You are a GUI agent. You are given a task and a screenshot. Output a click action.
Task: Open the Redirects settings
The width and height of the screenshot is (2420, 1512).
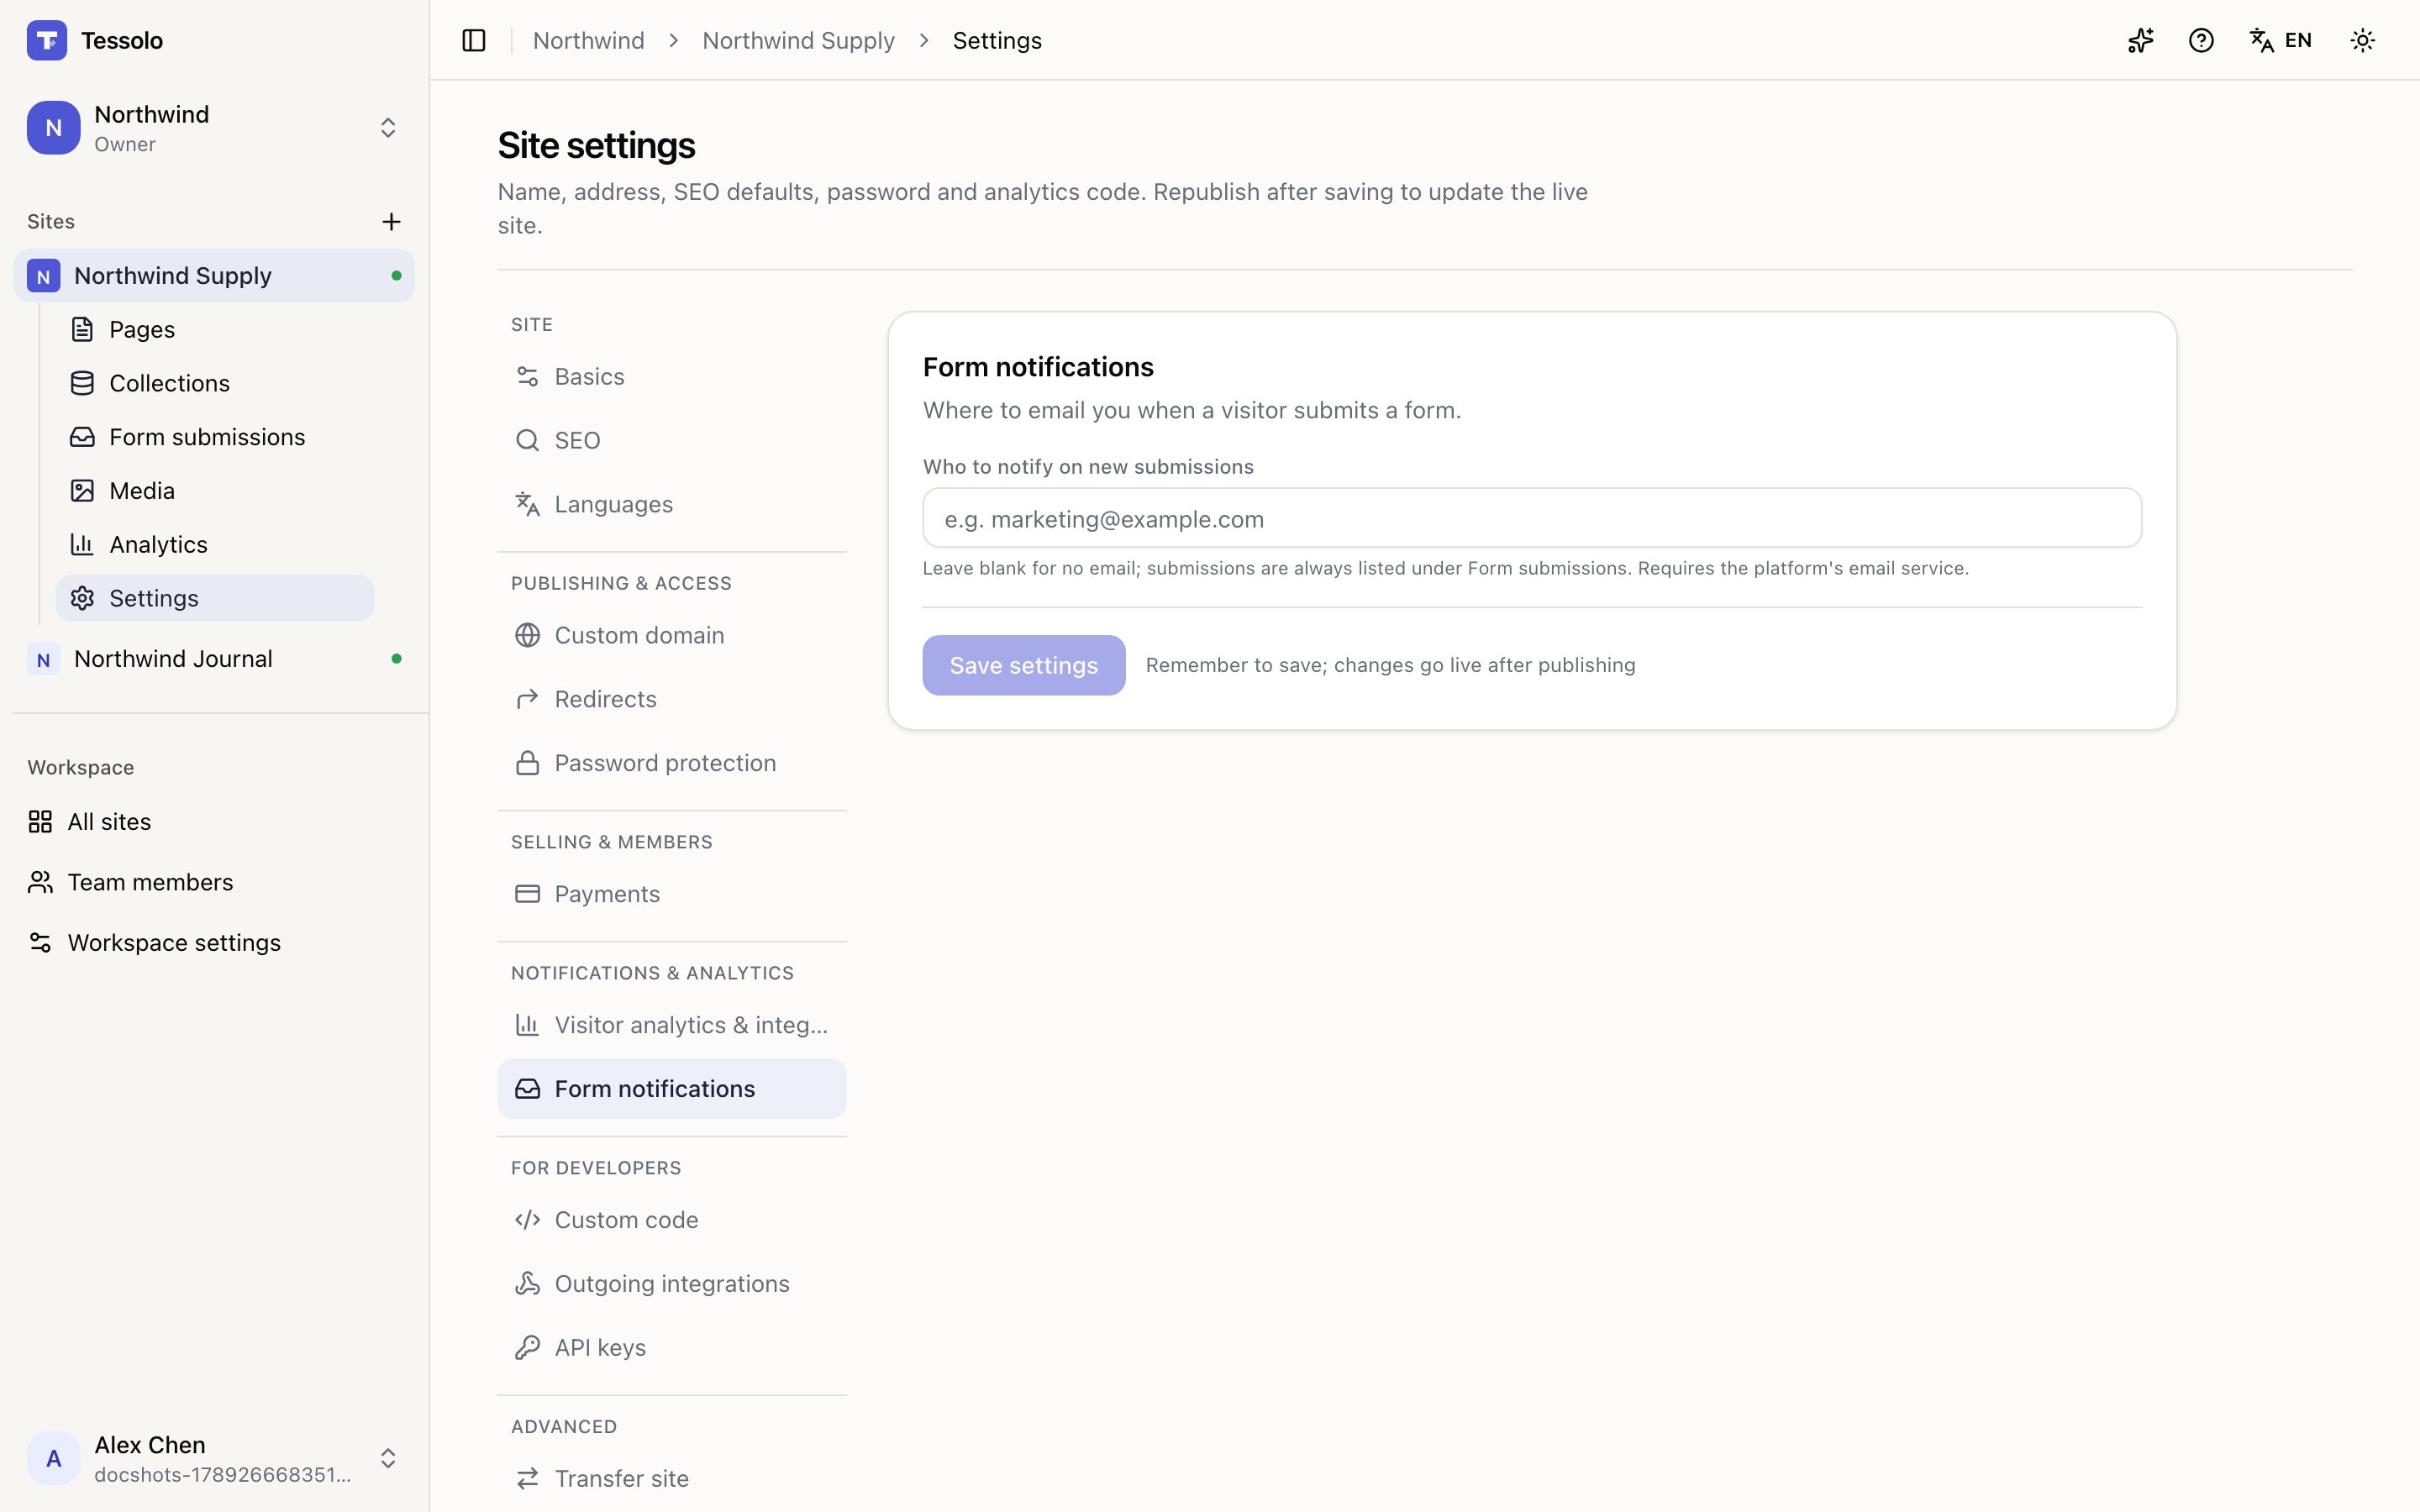tap(672, 700)
